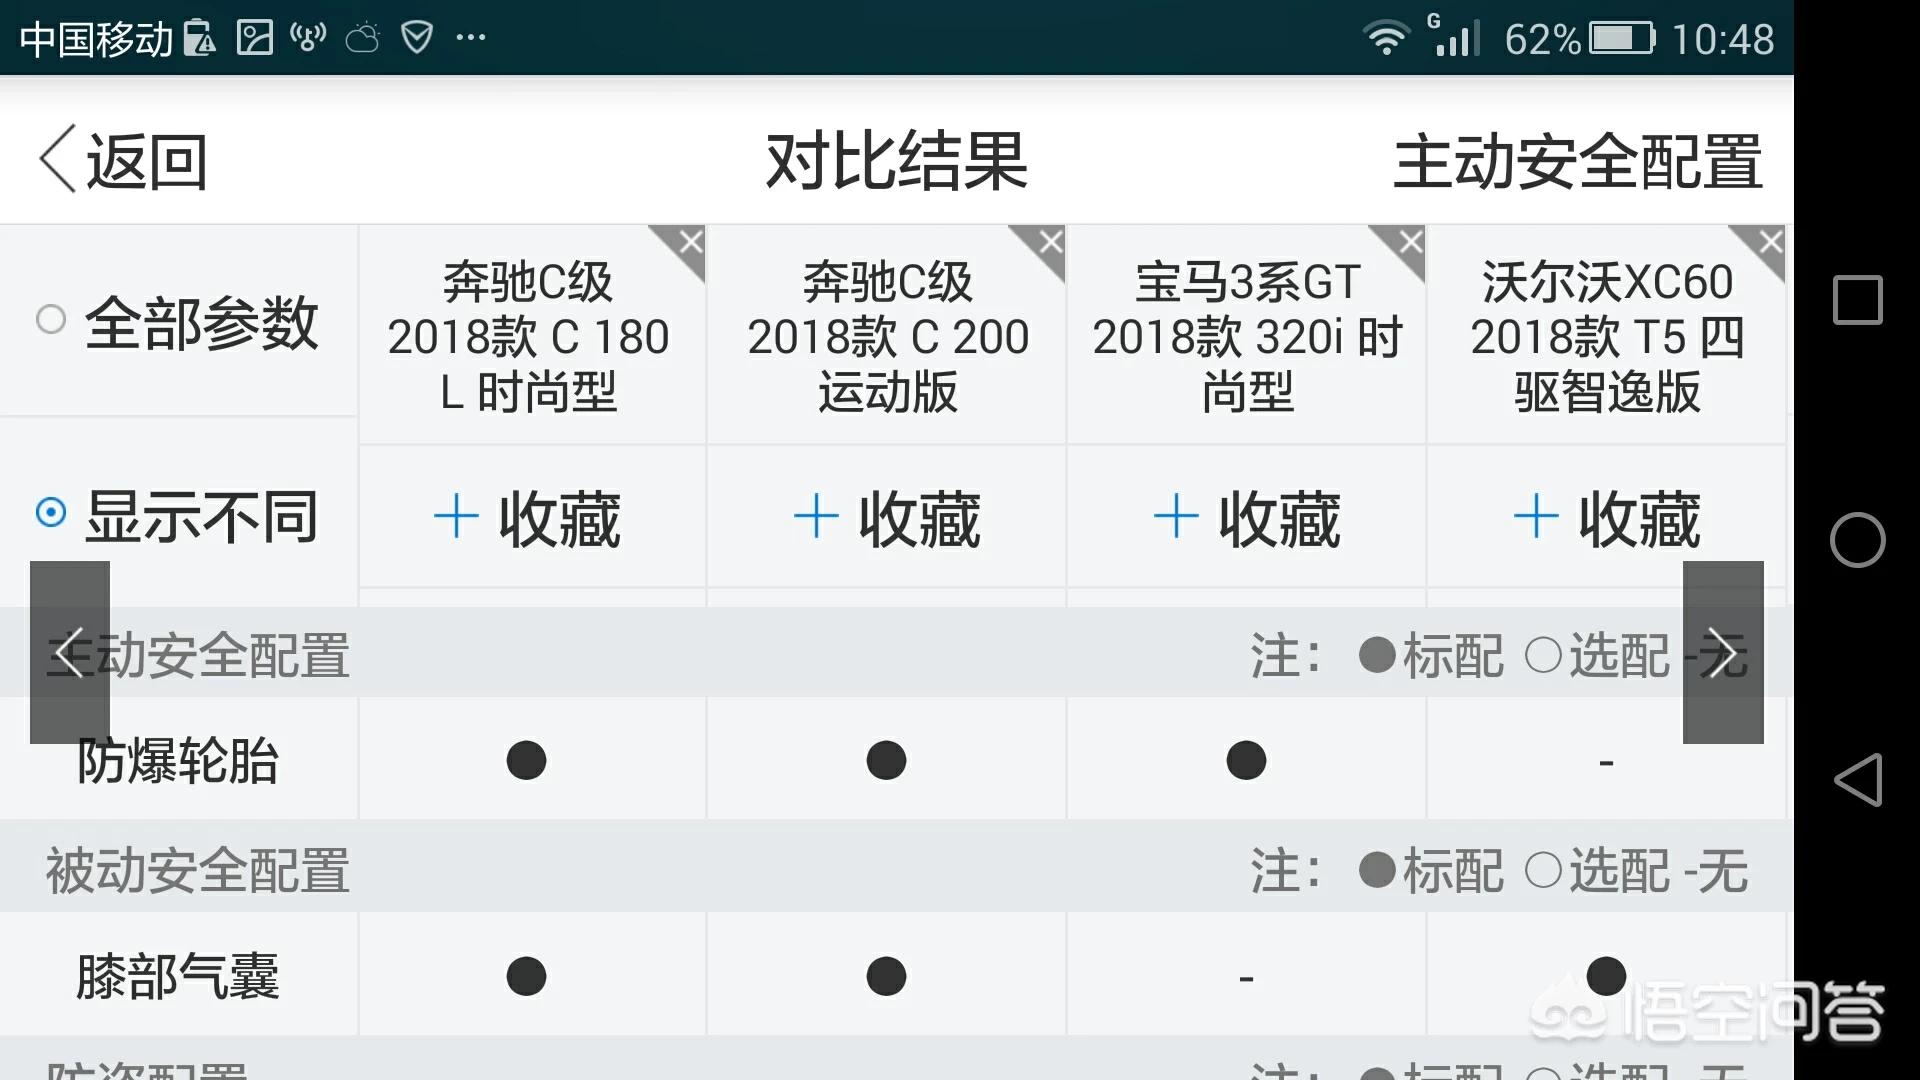Add 沃尔沃XC60 T5 to 收藏
Viewport: 1920px width, 1080px height.
pos(1607,518)
